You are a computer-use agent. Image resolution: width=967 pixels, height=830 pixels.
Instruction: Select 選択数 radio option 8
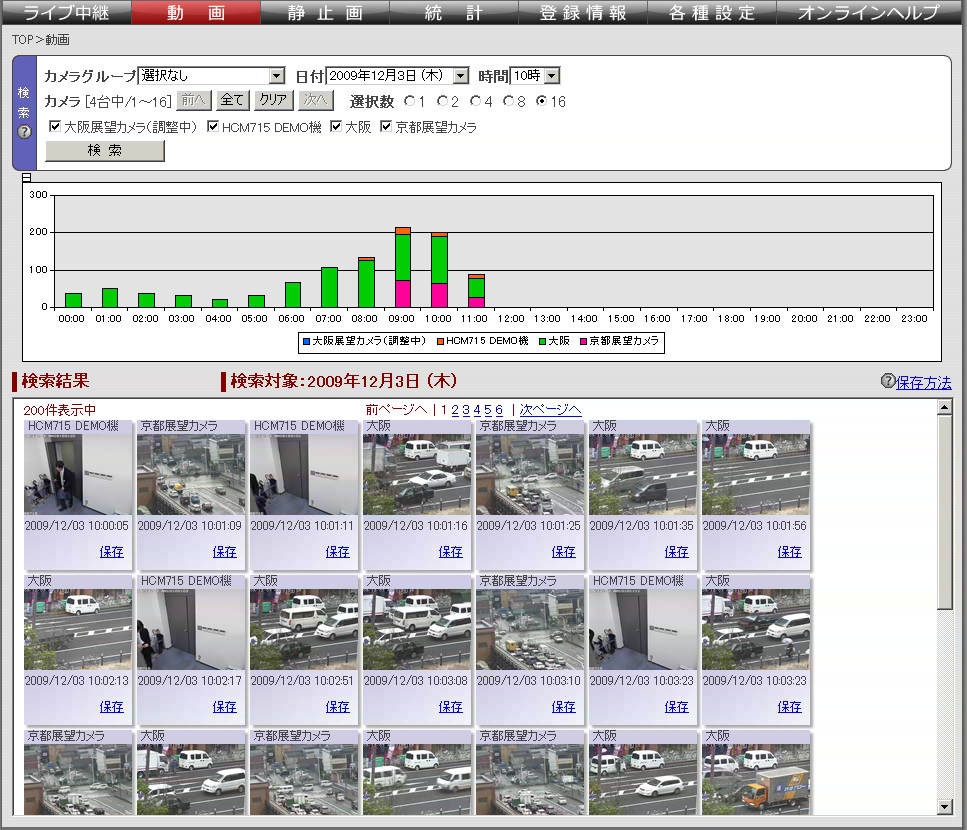click(x=508, y=101)
